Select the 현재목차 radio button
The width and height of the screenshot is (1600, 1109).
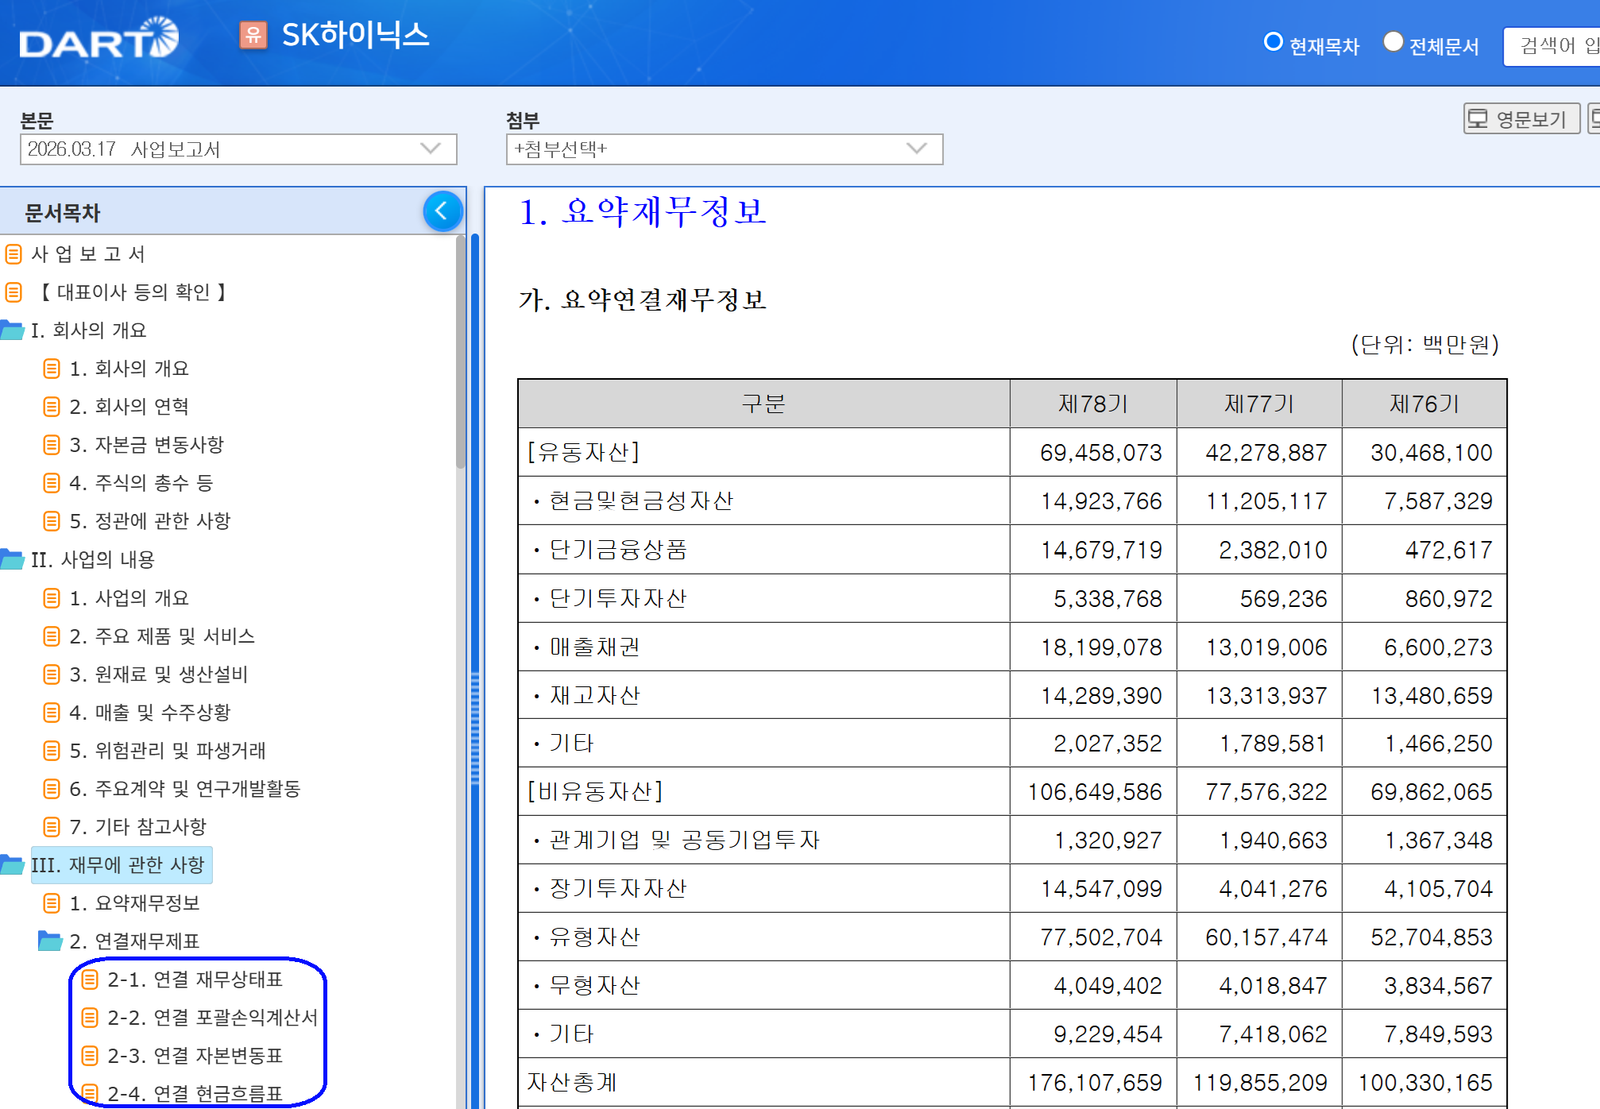click(1273, 42)
